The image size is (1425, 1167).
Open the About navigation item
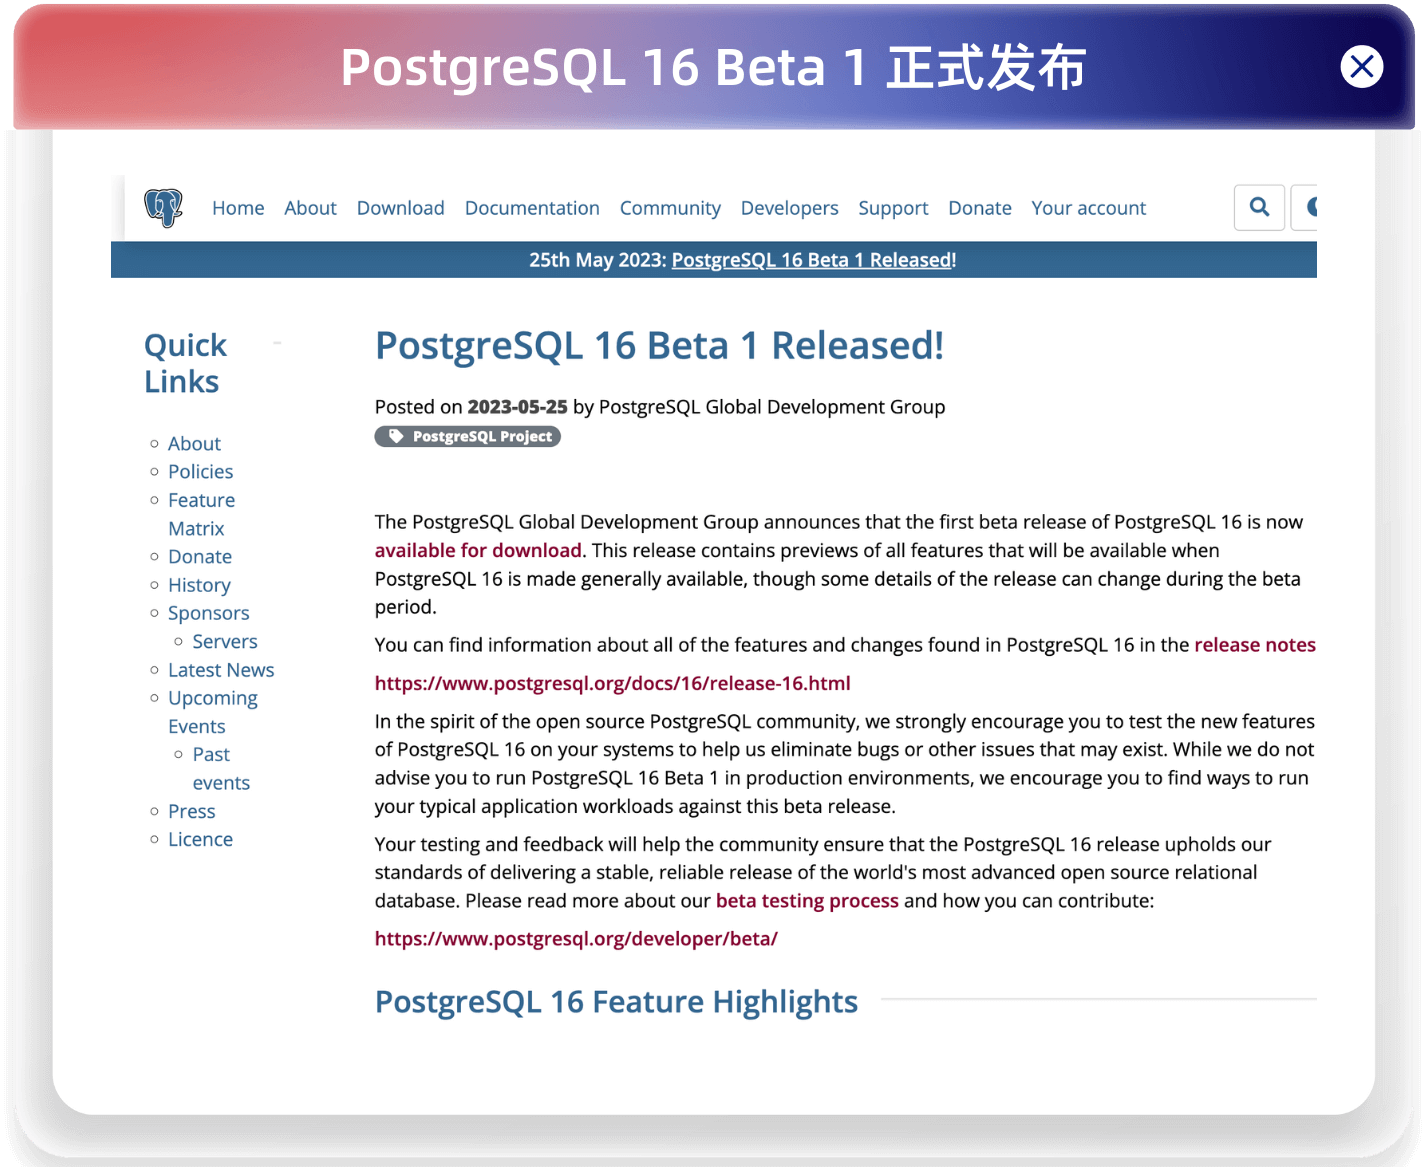coord(310,208)
